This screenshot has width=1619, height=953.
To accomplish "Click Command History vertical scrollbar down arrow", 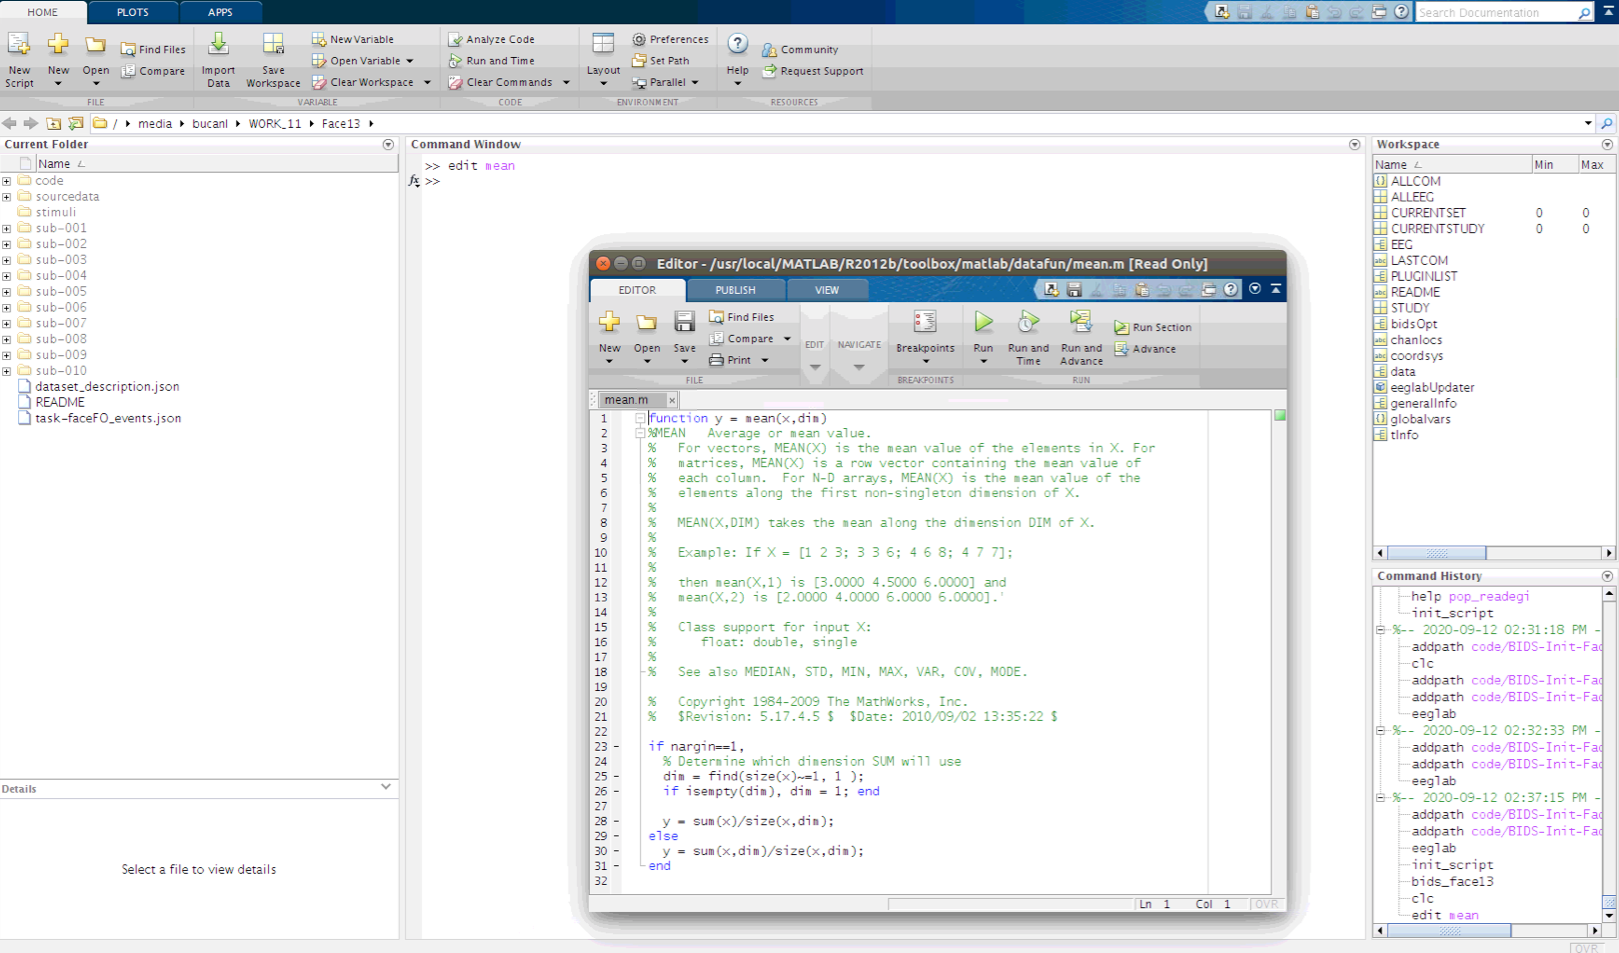I will point(1609,915).
